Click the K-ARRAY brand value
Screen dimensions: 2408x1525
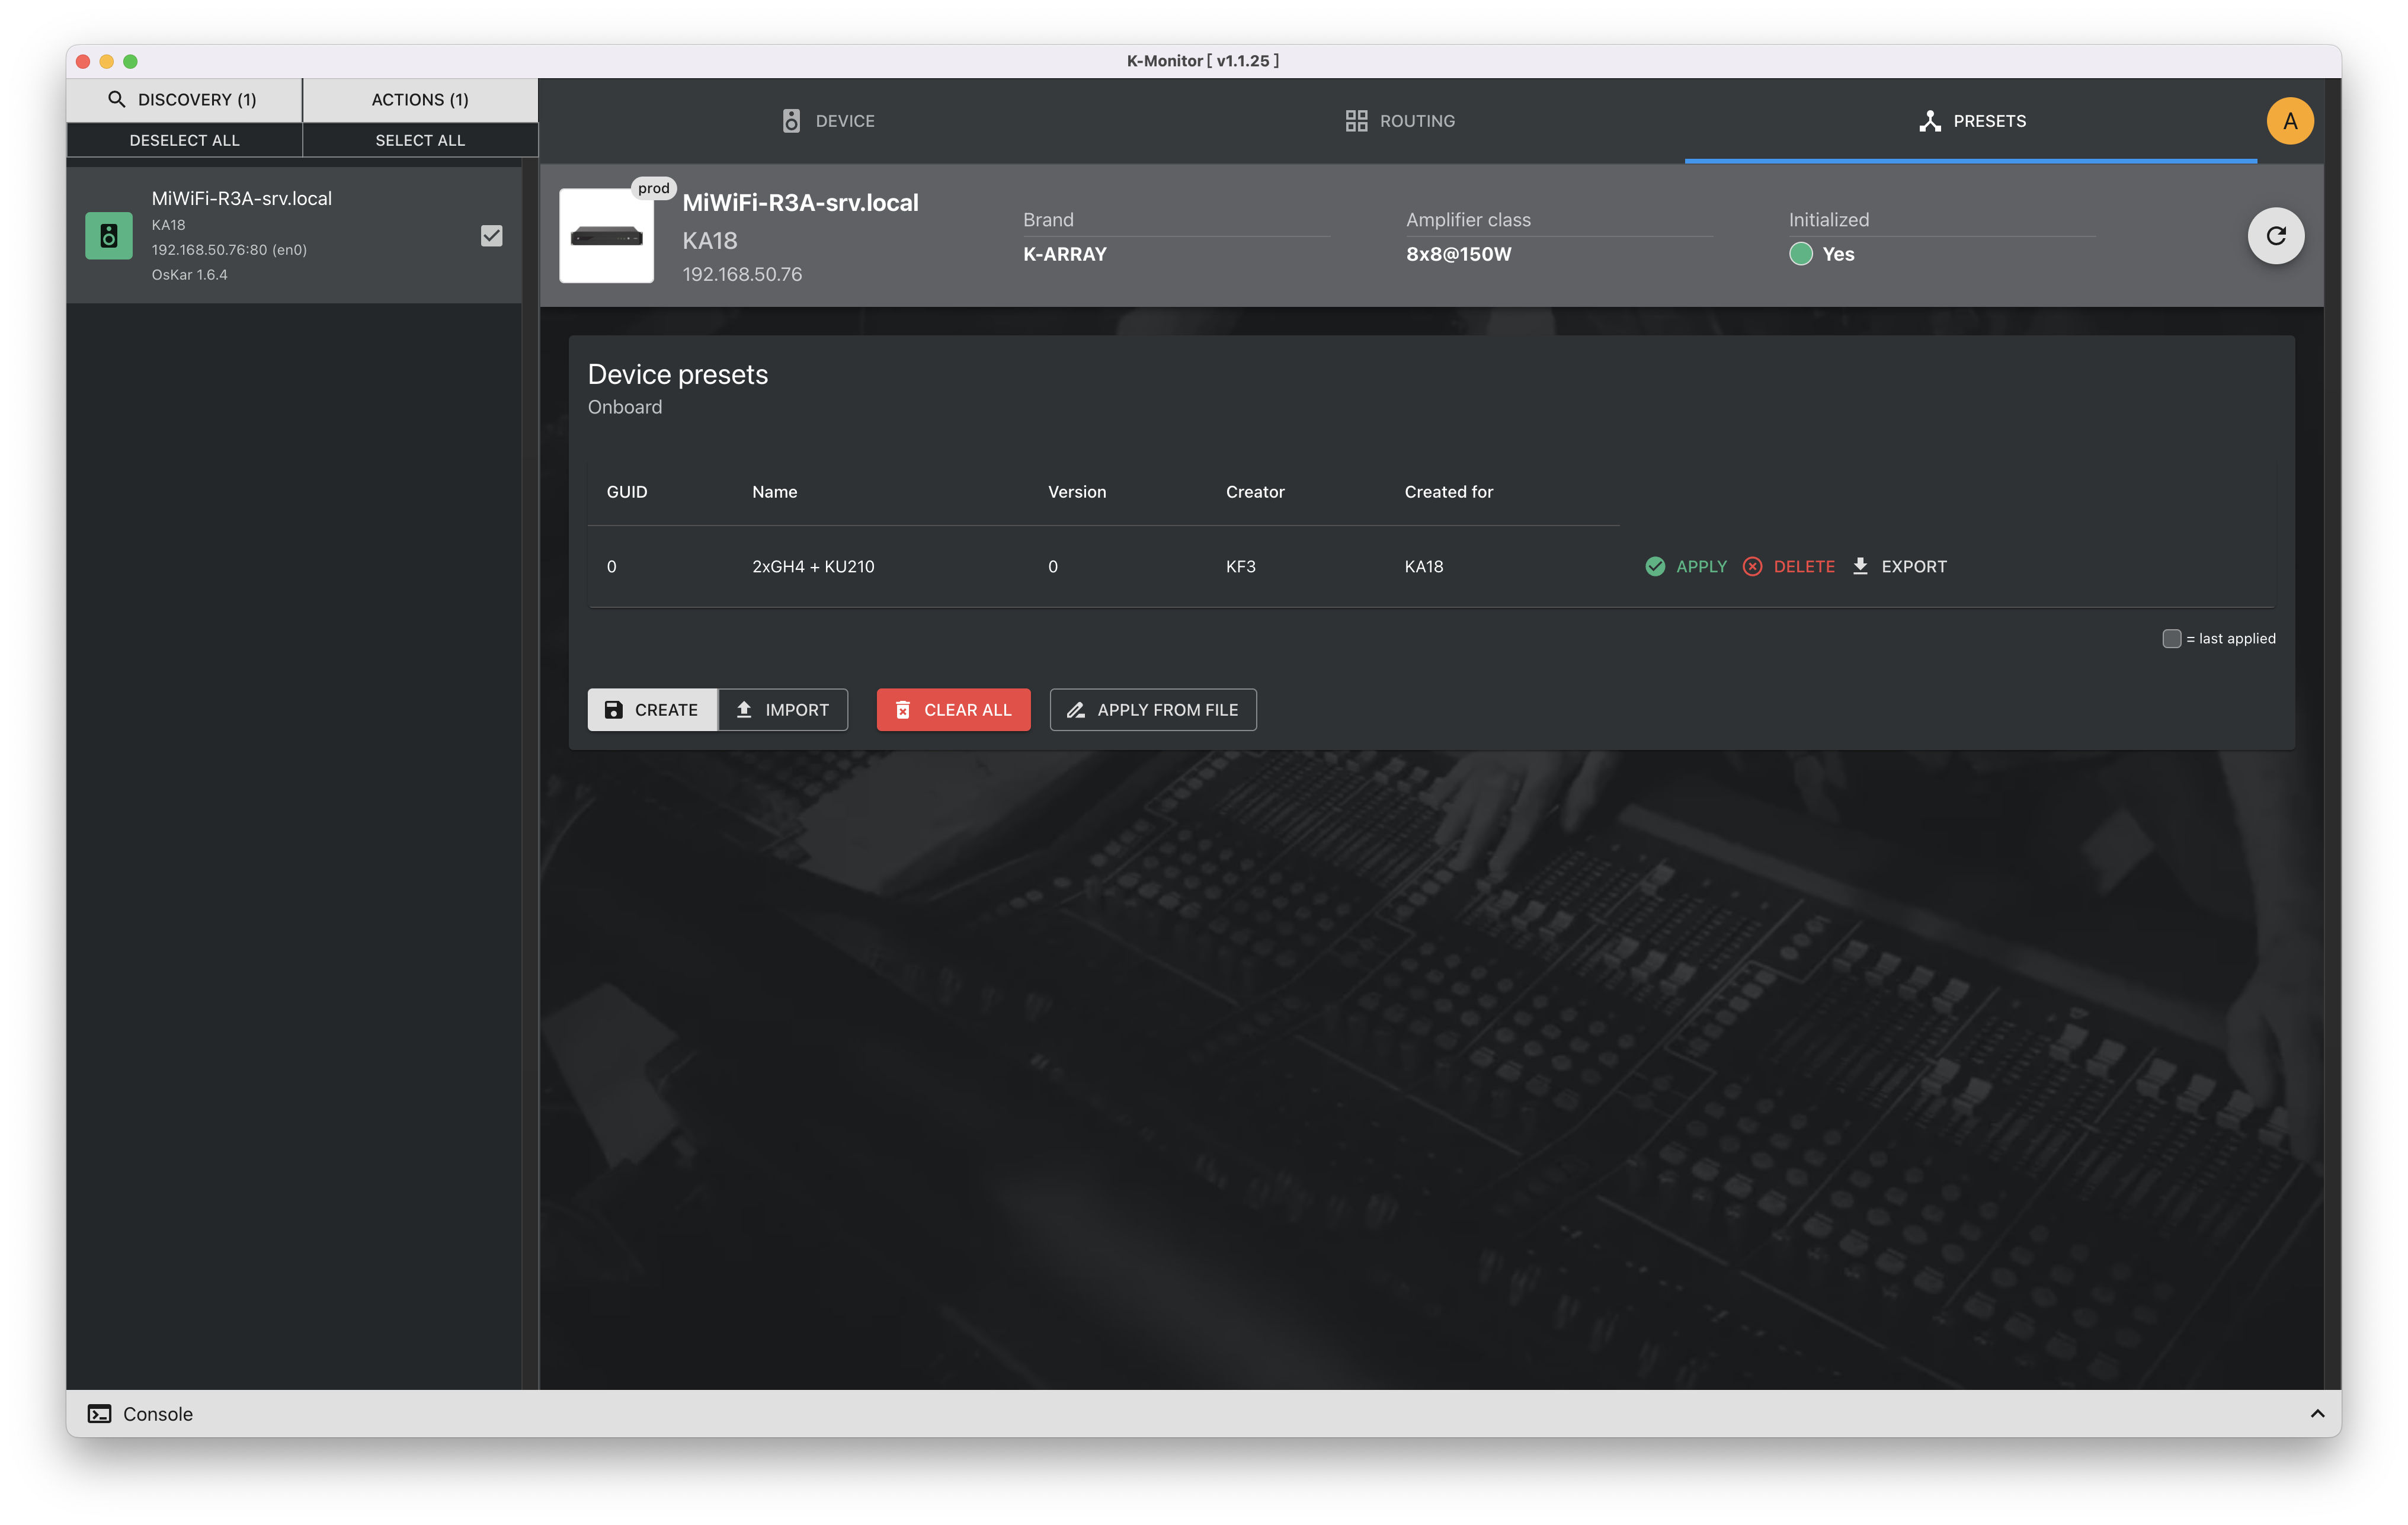1065,254
